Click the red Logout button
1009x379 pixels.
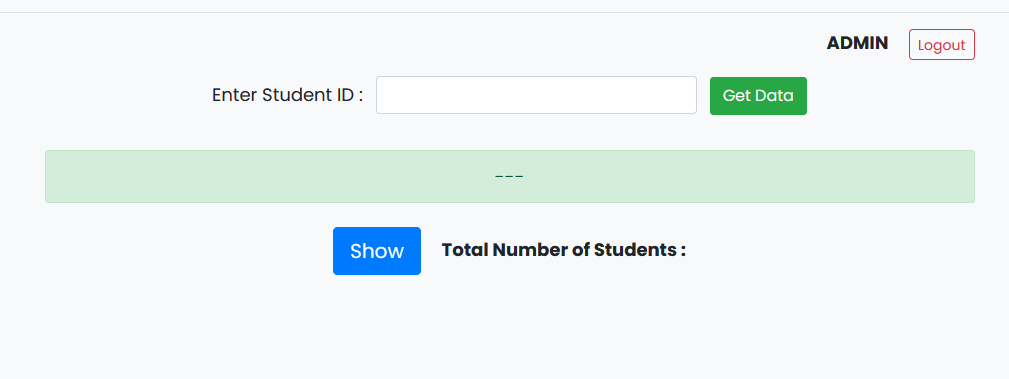pyautogui.click(x=941, y=44)
